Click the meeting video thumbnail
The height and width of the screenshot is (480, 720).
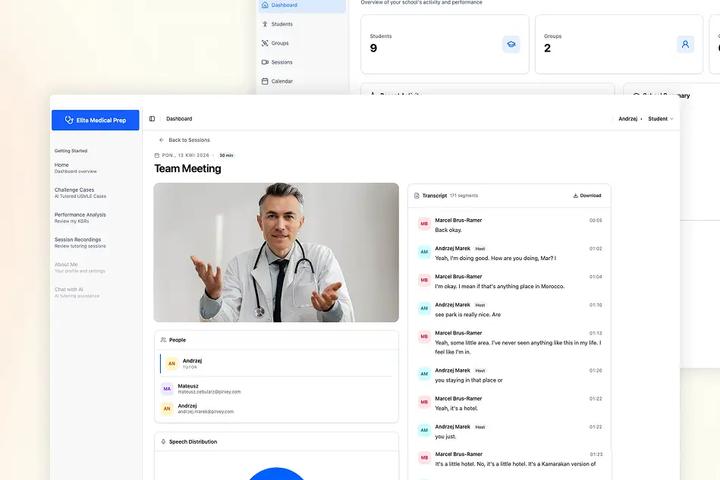[276, 252]
